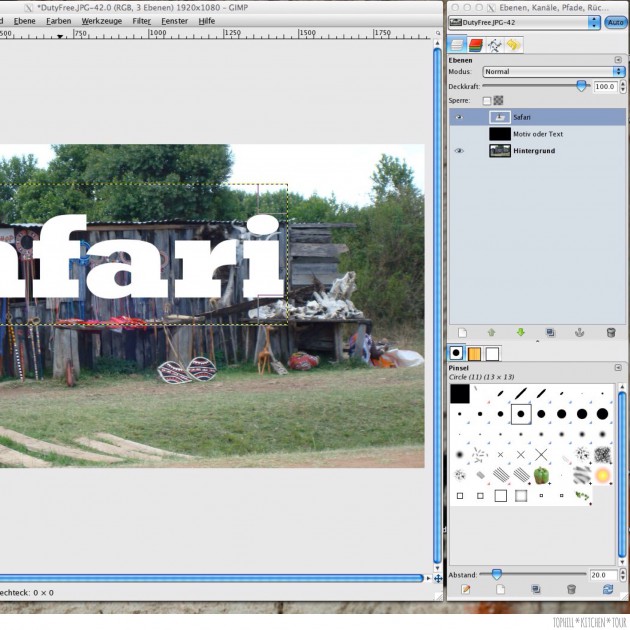Click the navigation cross icon at canvas corner

(x=438, y=579)
